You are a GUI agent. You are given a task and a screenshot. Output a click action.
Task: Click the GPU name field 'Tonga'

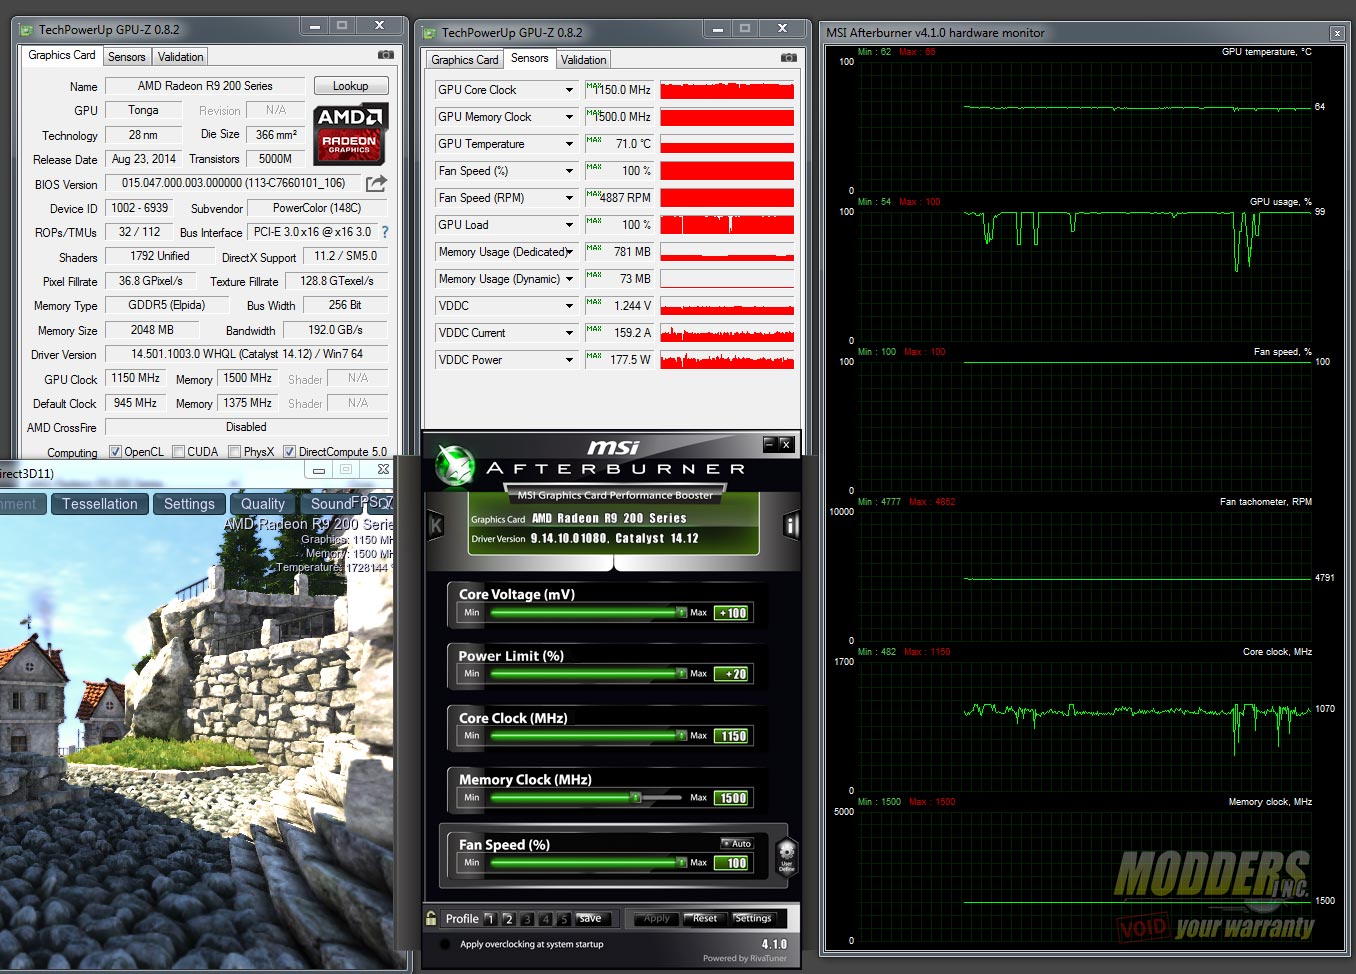143,110
